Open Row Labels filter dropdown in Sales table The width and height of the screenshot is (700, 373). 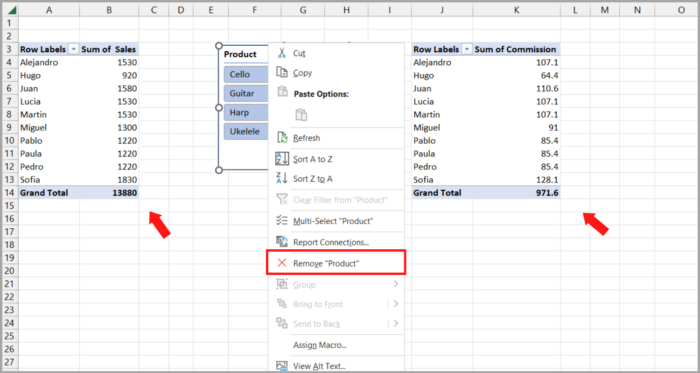click(x=74, y=50)
